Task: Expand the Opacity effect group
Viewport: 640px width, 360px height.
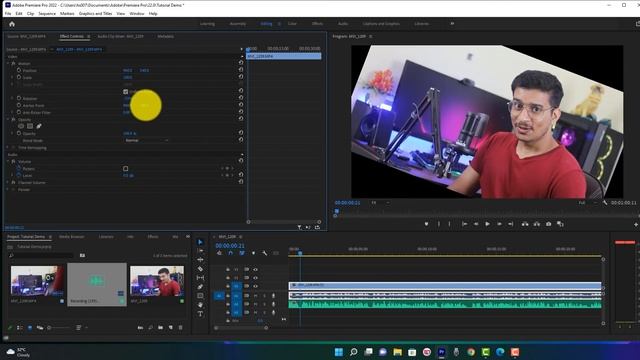Action: pos(8,120)
